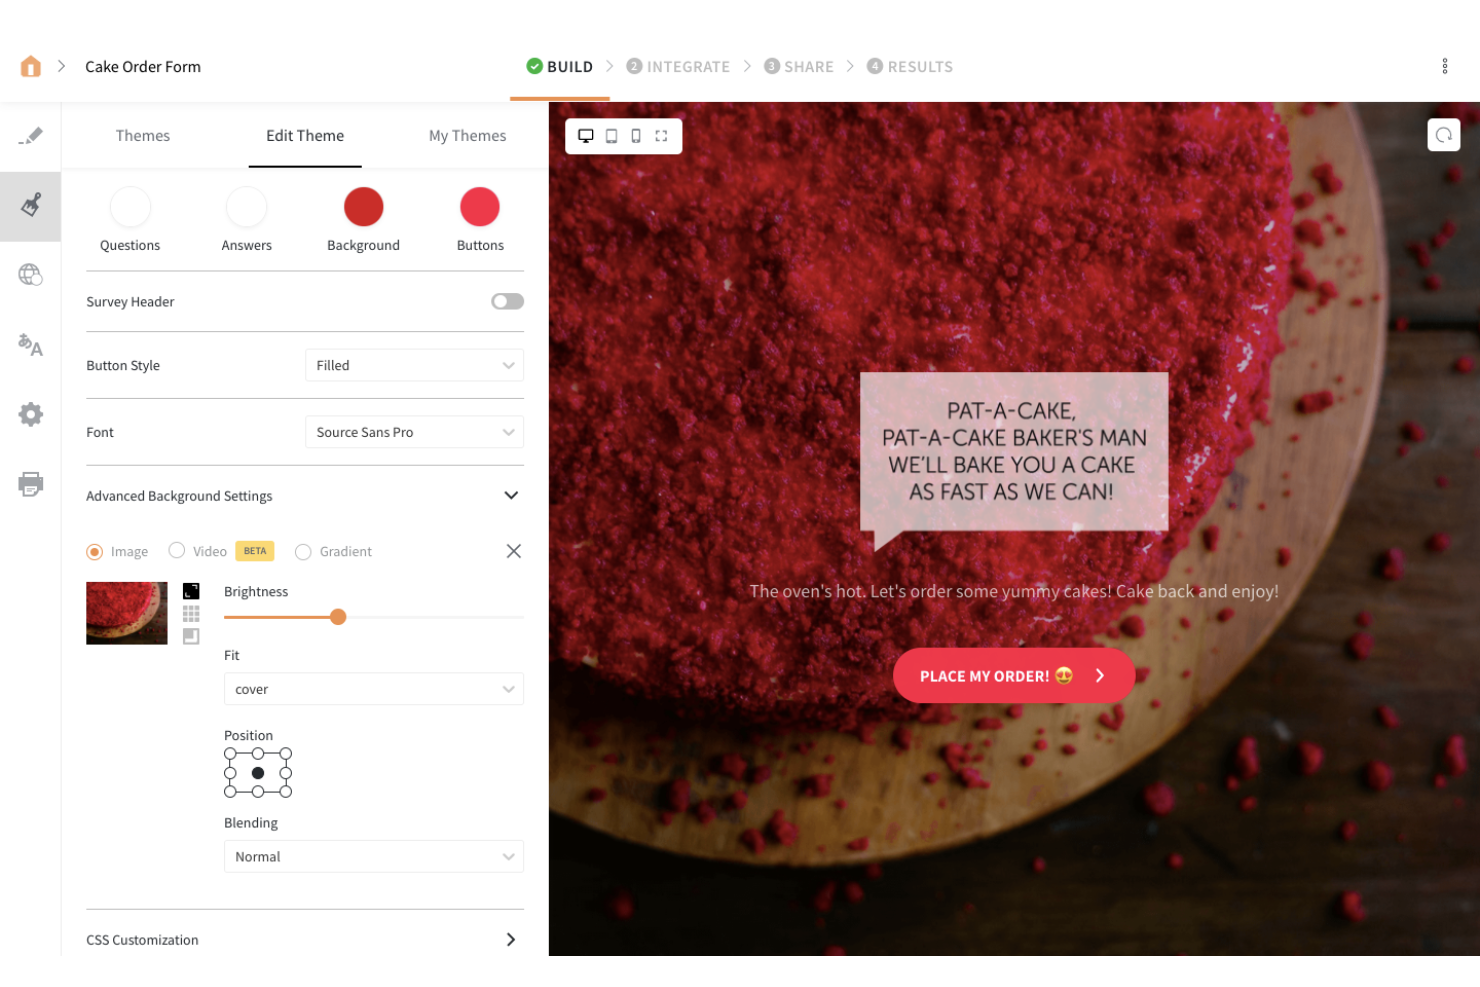Click the cake background image thumbnail
Viewport: 1480px width, 987px height.
[x=126, y=612]
